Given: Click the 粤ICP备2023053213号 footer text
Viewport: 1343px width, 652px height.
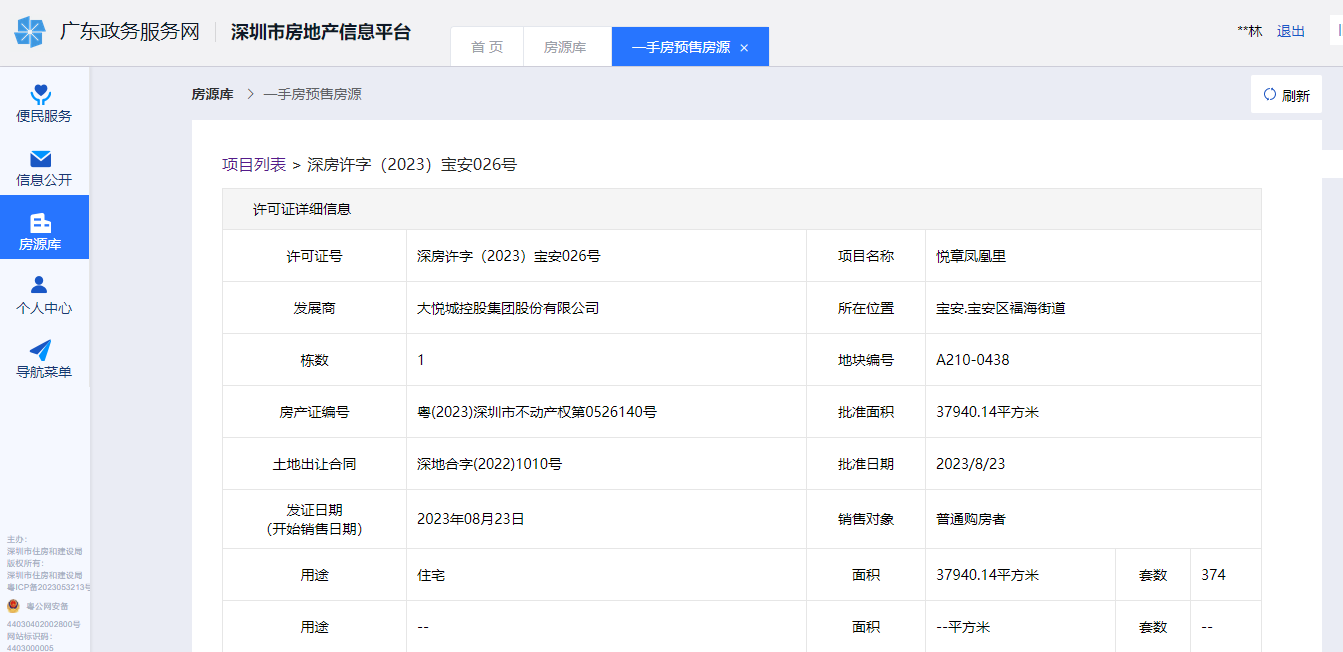Looking at the screenshot, I should (x=48, y=587).
